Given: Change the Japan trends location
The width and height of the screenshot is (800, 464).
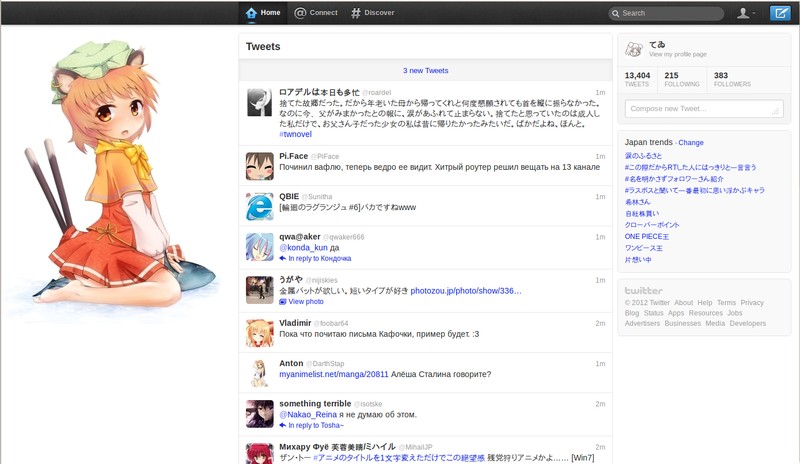Looking at the screenshot, I should pos(691,143).
